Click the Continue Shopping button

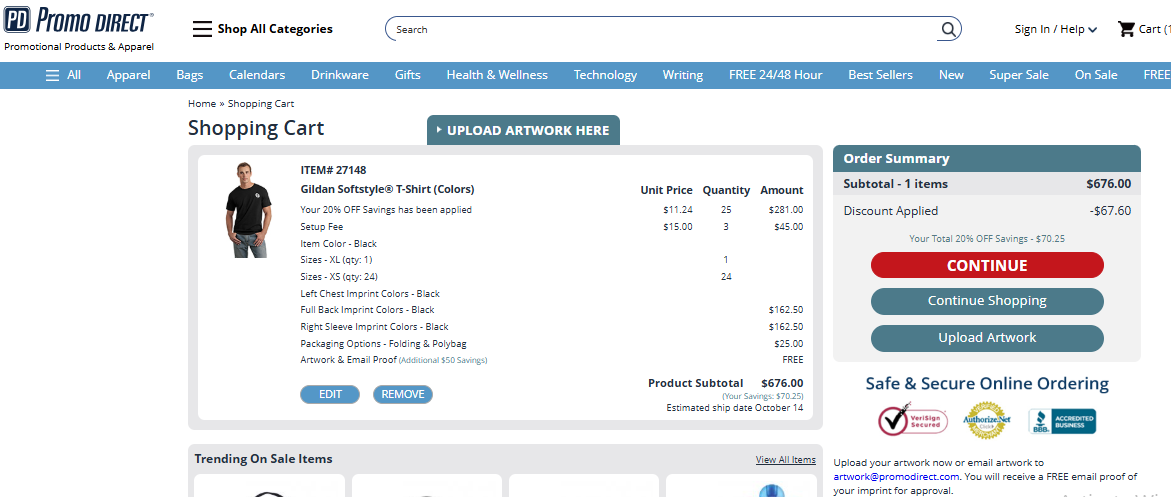point(987,301)
